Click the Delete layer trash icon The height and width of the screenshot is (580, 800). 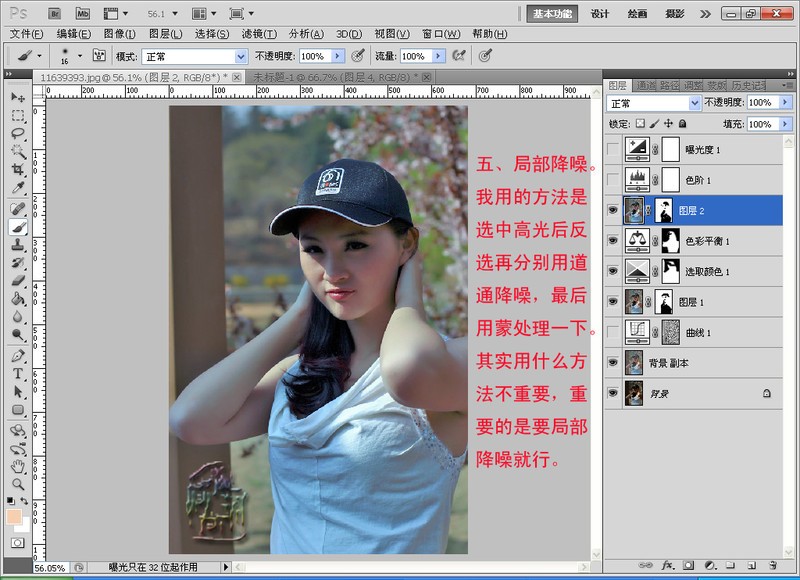pyautogui.click(x=773, y=565)
